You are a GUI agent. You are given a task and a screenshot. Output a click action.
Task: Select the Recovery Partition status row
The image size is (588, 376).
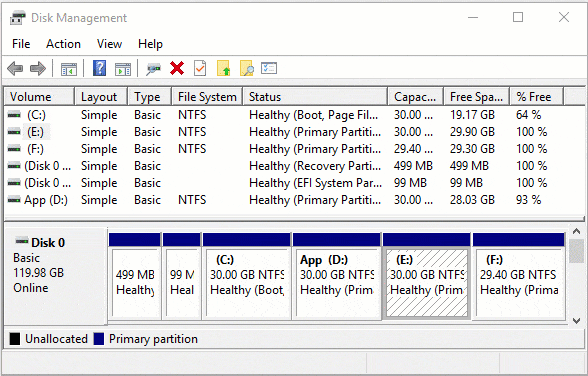click(315, 166)
